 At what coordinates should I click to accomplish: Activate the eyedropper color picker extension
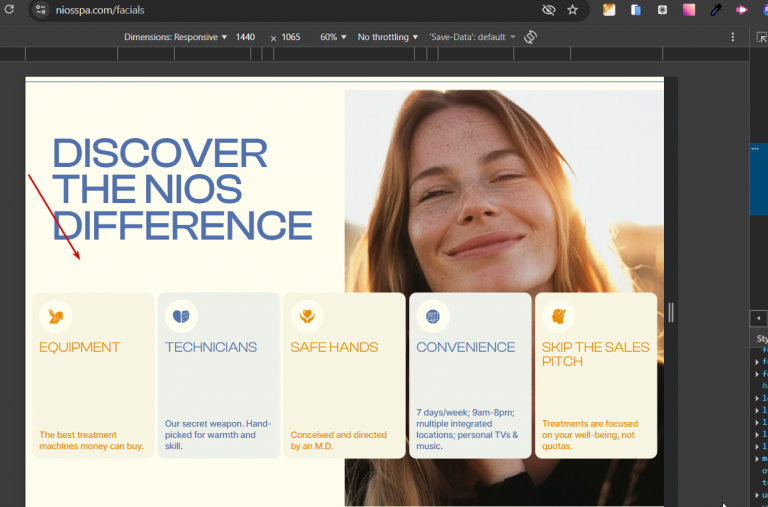point(716,10)
